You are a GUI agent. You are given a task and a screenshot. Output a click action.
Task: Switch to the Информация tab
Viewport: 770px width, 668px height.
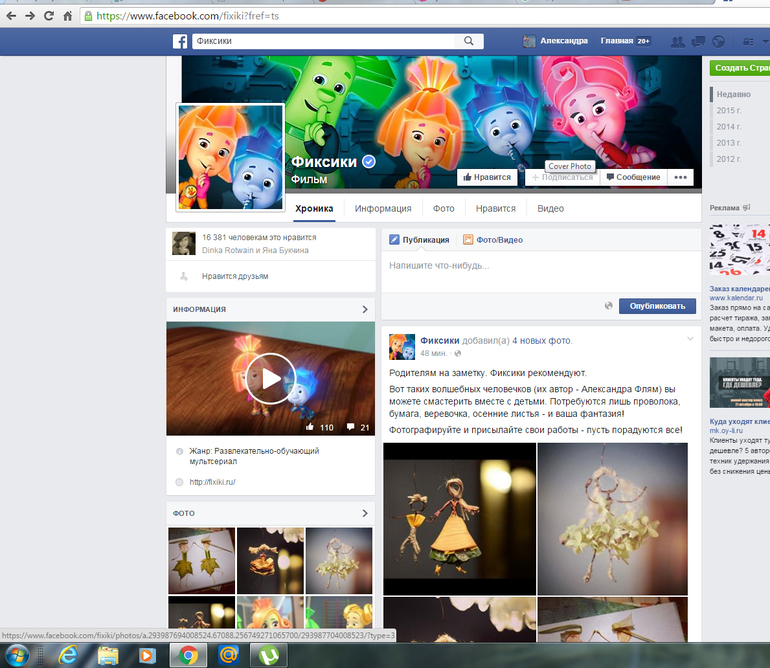point(382,209)
